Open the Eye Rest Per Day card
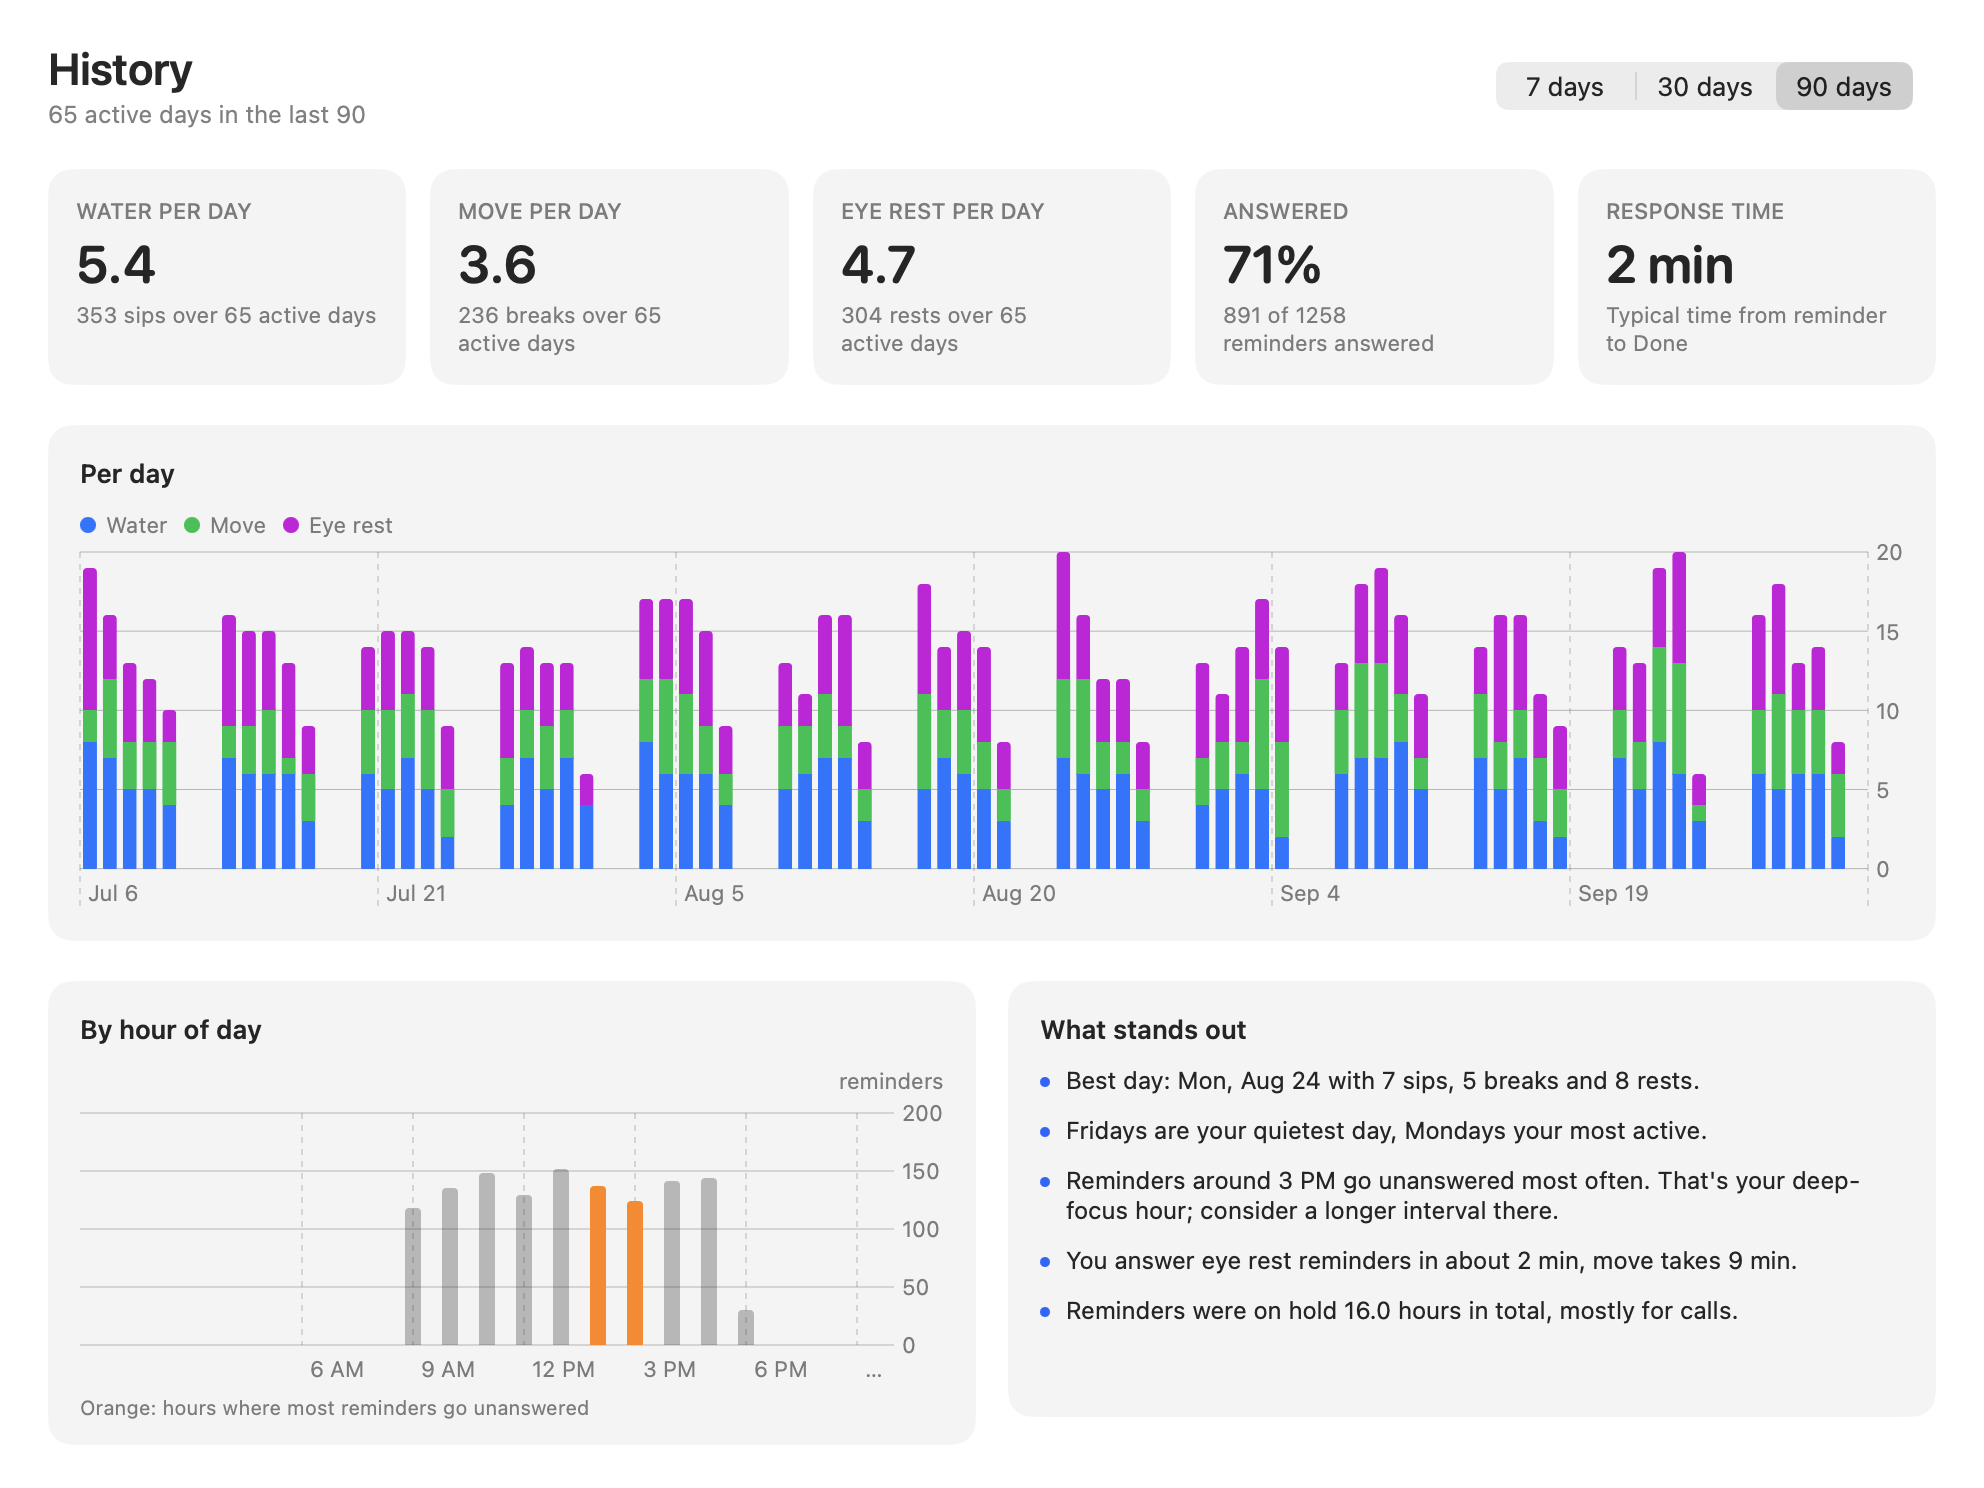 click(x=992, y=277)
